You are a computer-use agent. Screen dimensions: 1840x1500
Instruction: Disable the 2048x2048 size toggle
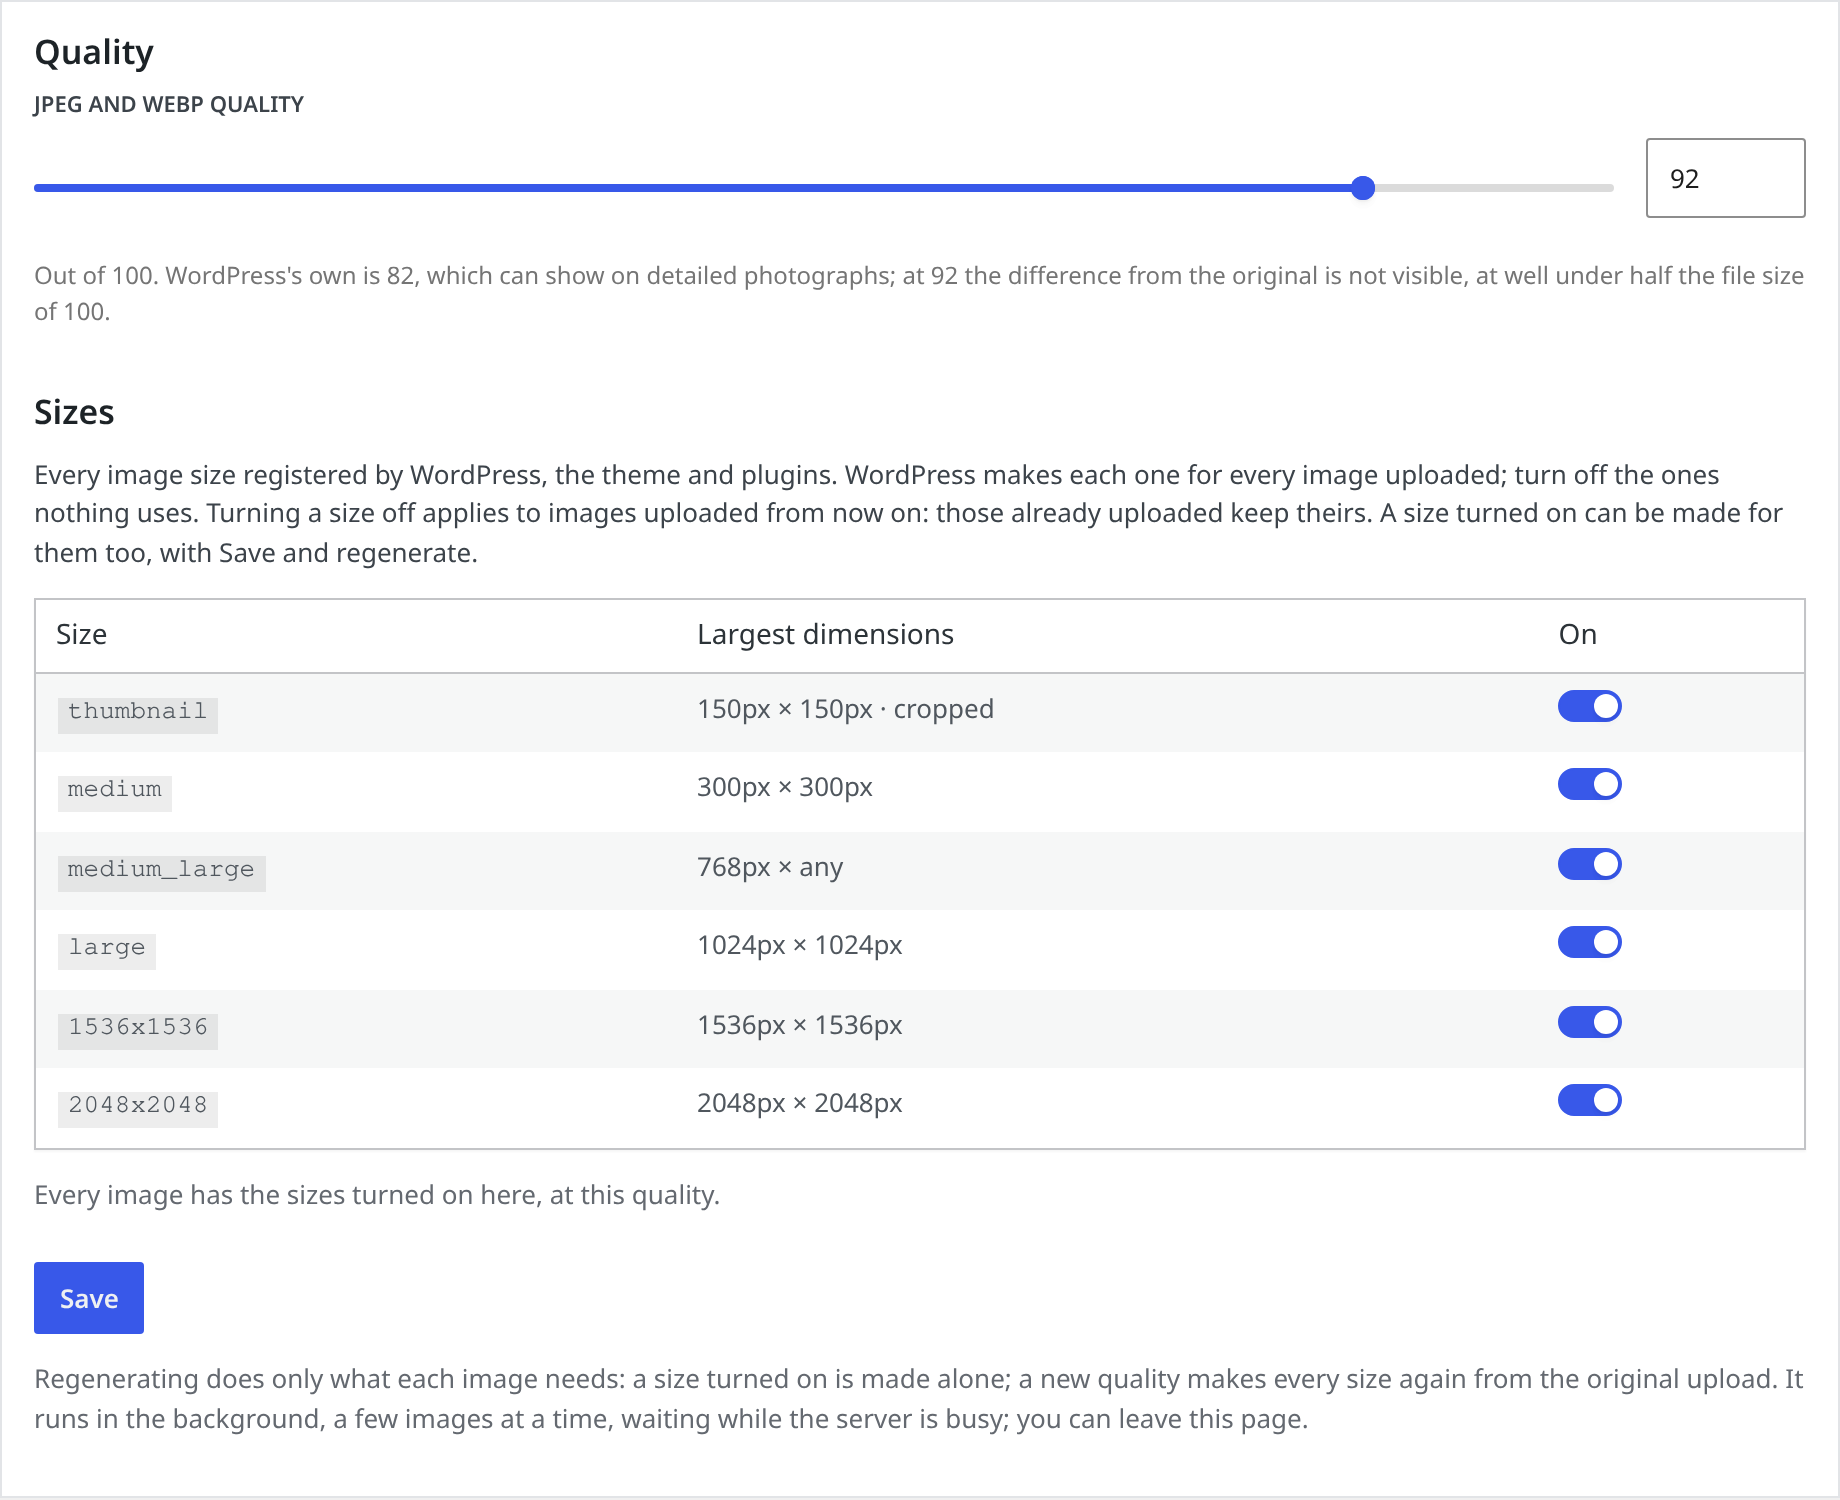click(x=1589, y=1101)
